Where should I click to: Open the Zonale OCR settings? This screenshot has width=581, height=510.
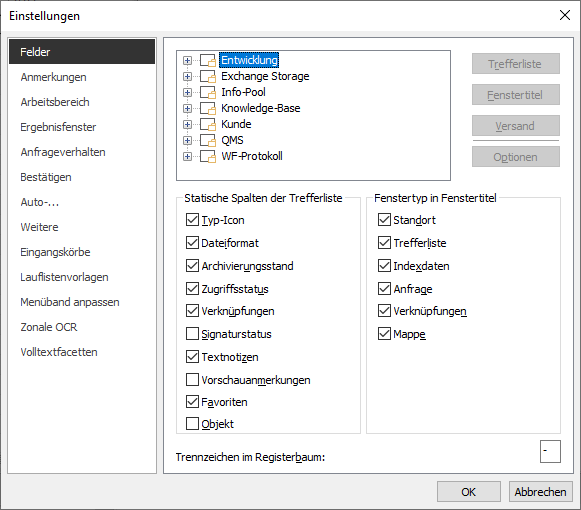pos(82,327)
